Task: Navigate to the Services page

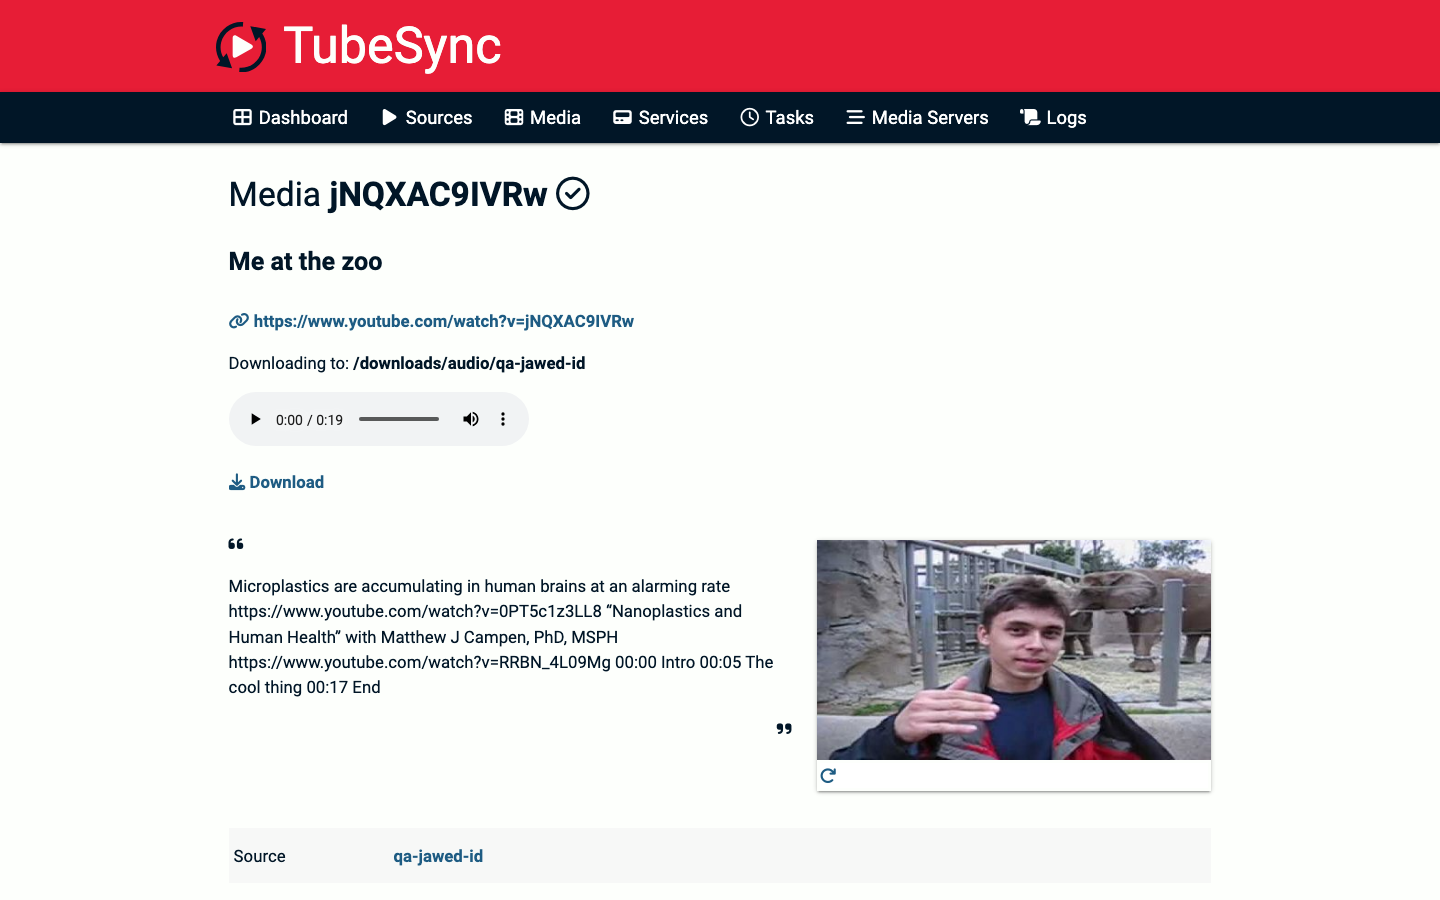Action: click(x=660, y=118)
